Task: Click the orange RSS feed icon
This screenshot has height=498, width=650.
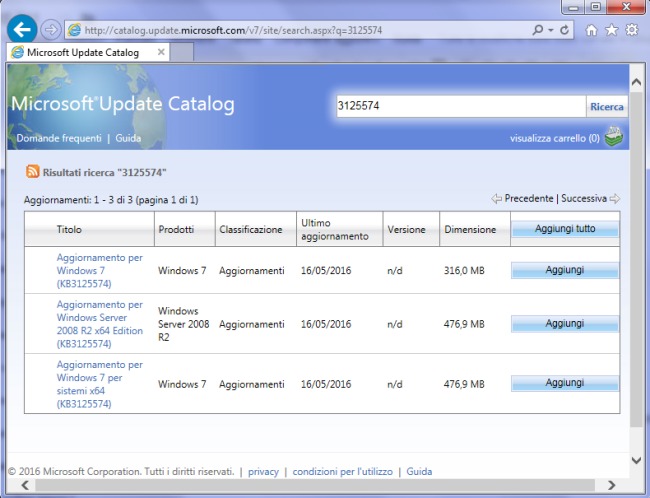Action: [33, 171]
